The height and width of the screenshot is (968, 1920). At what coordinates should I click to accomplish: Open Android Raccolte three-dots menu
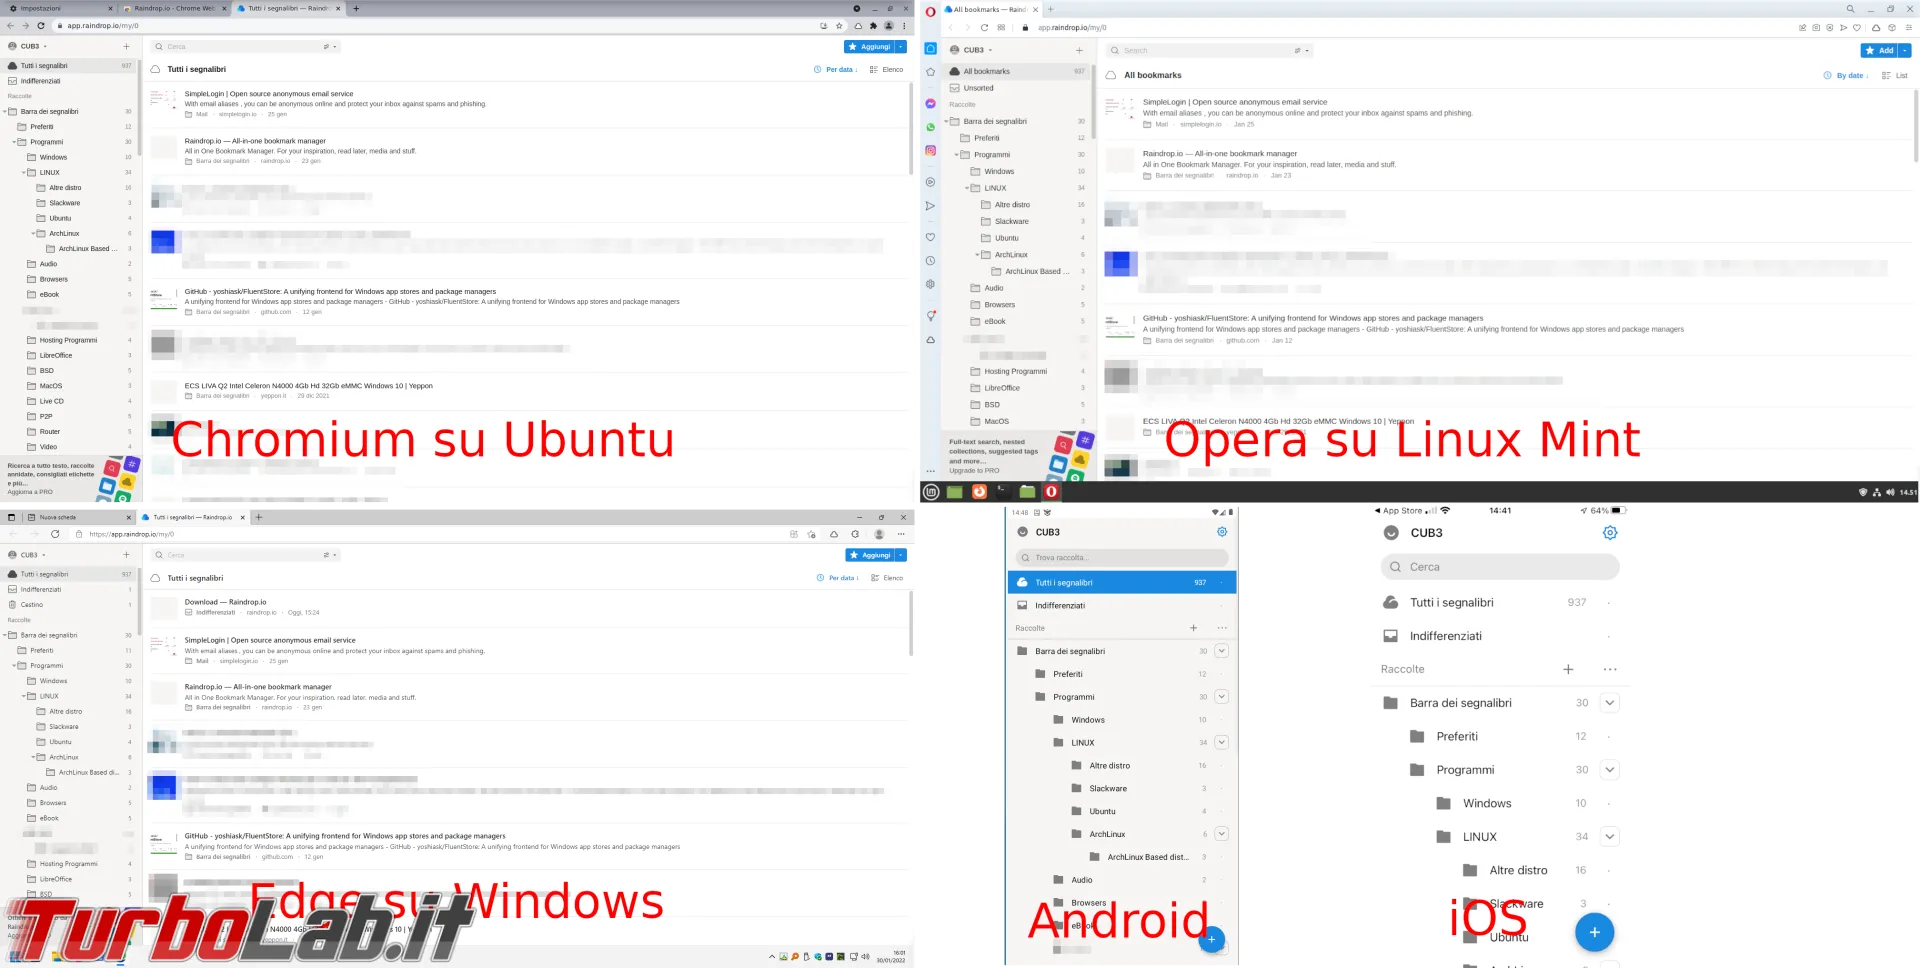tap(1221, 628)
